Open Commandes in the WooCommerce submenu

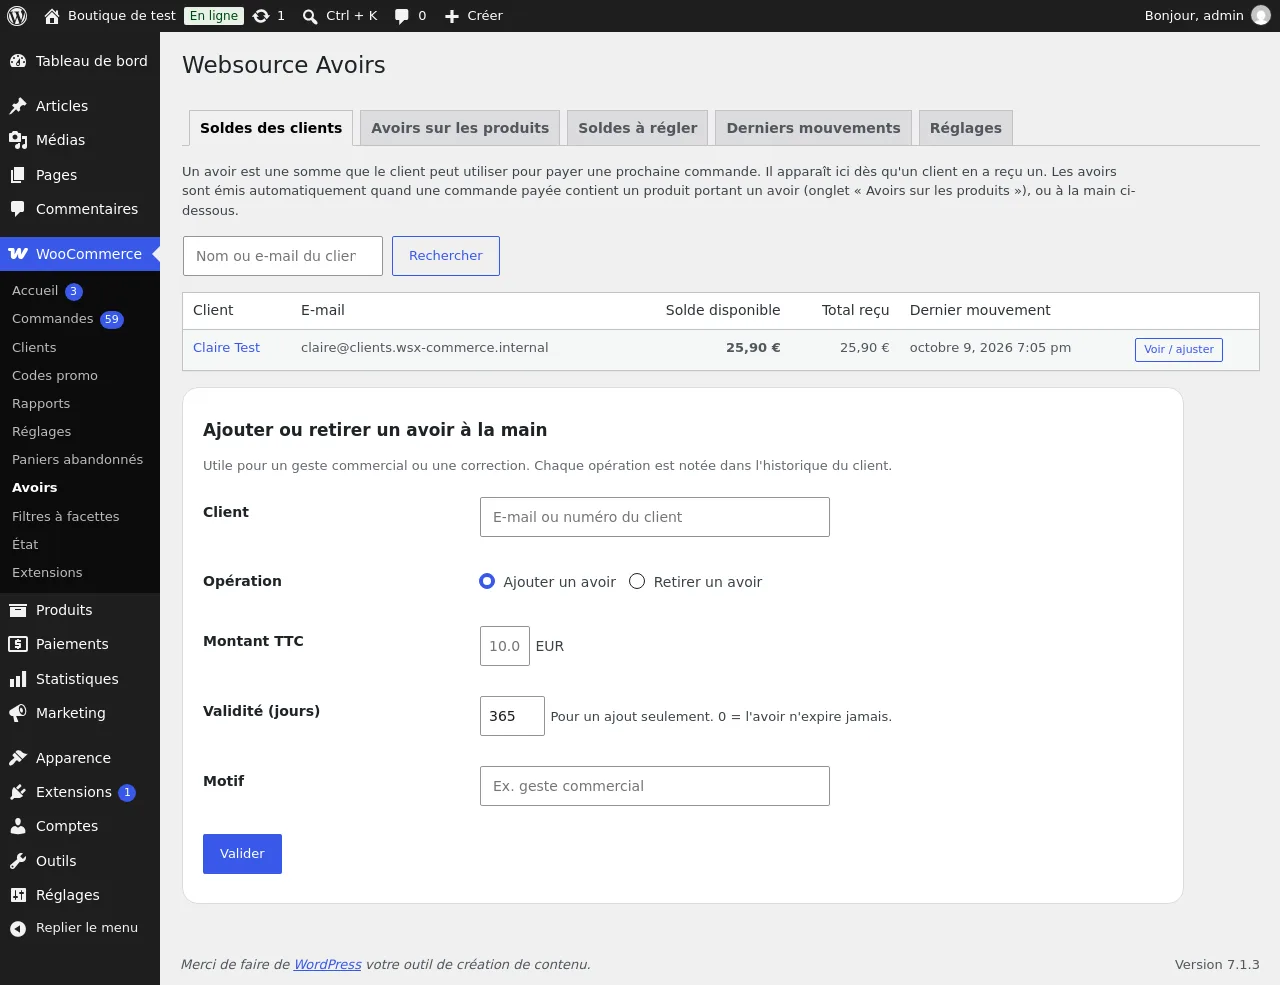[x=53, y=319]
